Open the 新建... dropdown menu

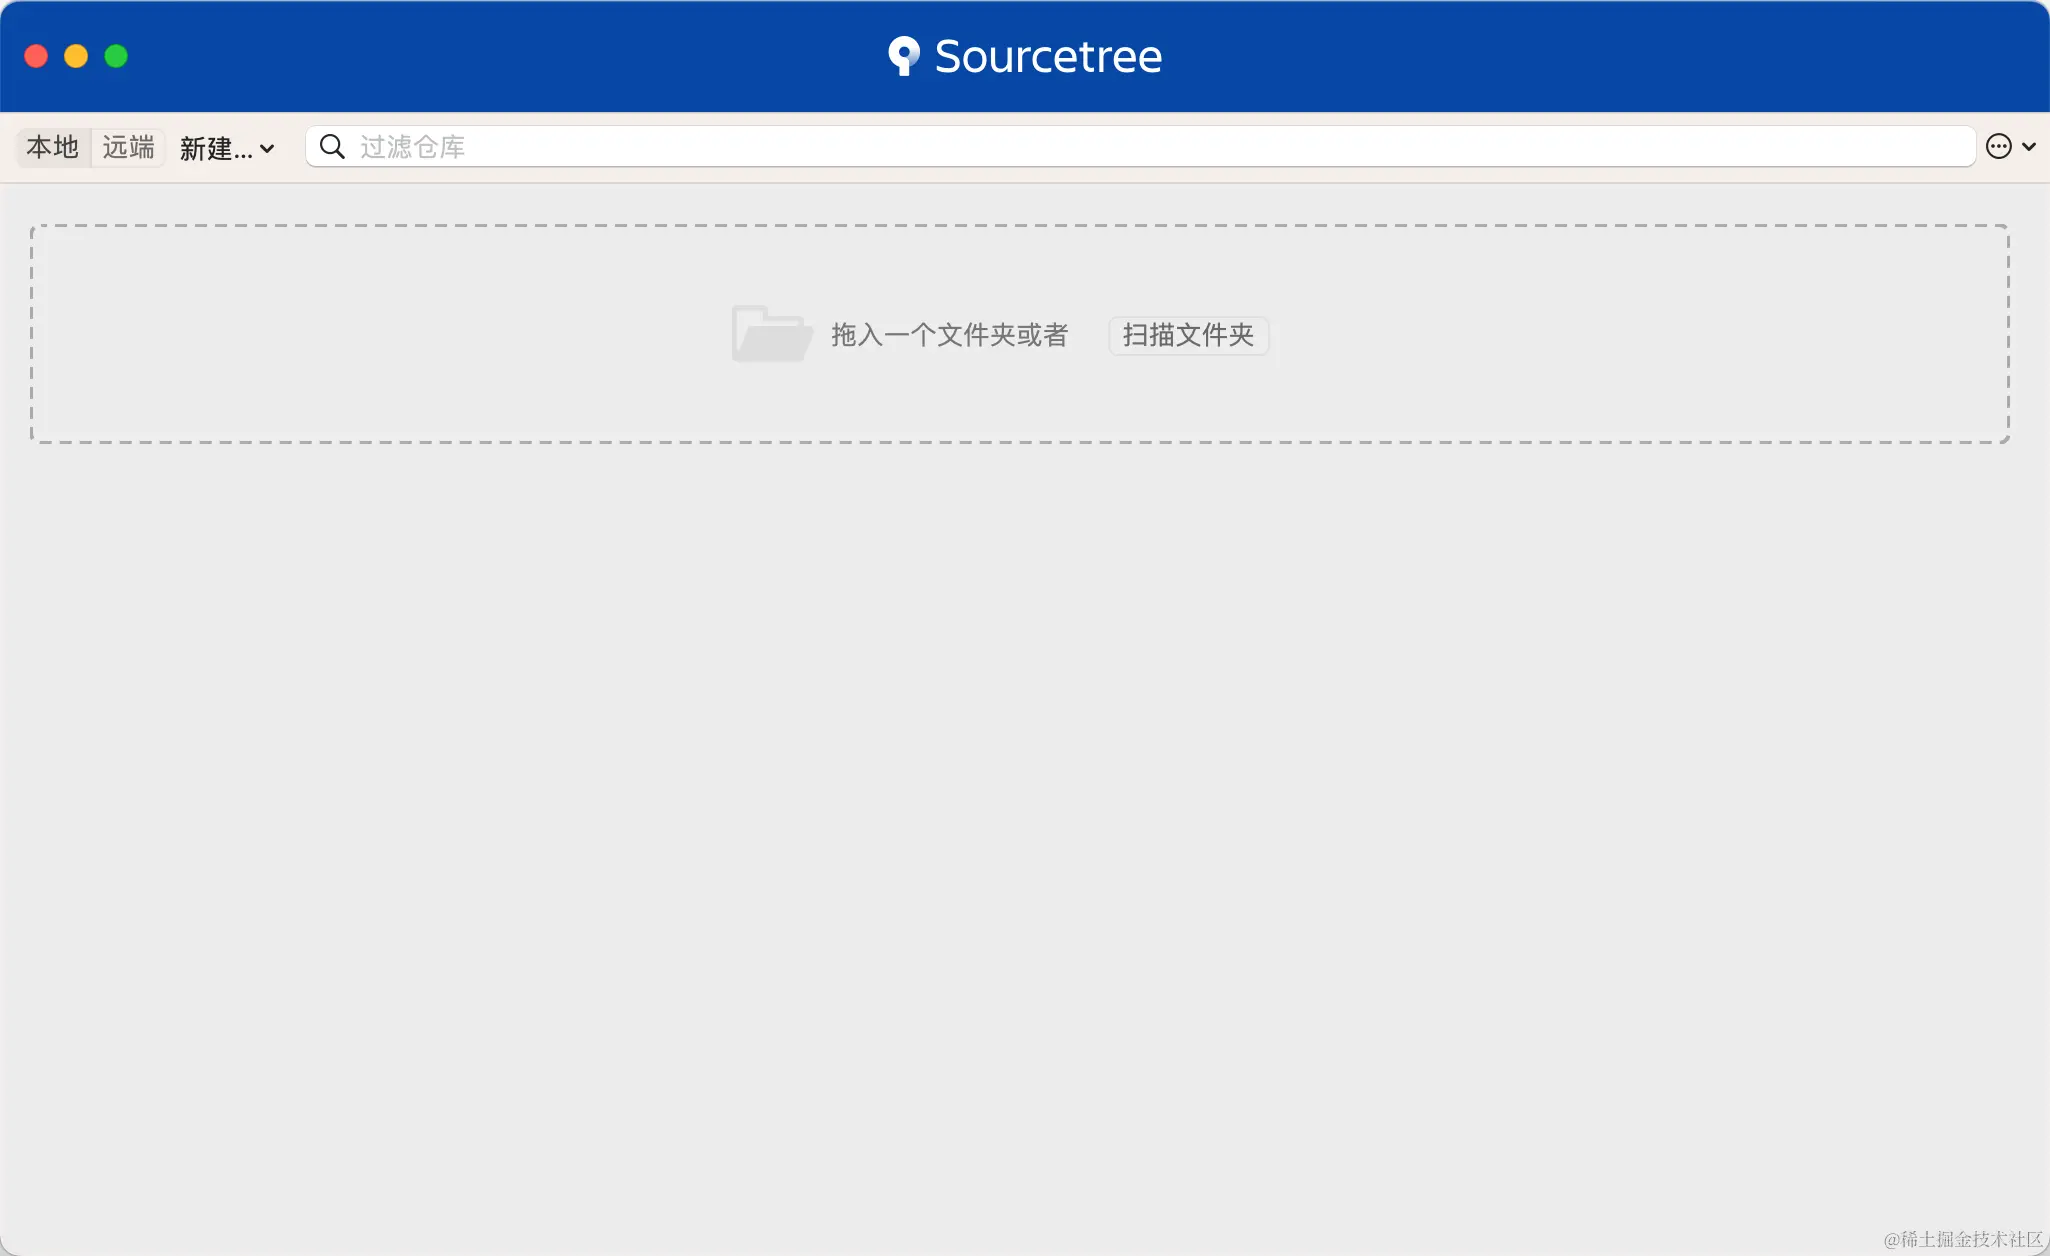[215, 148]
